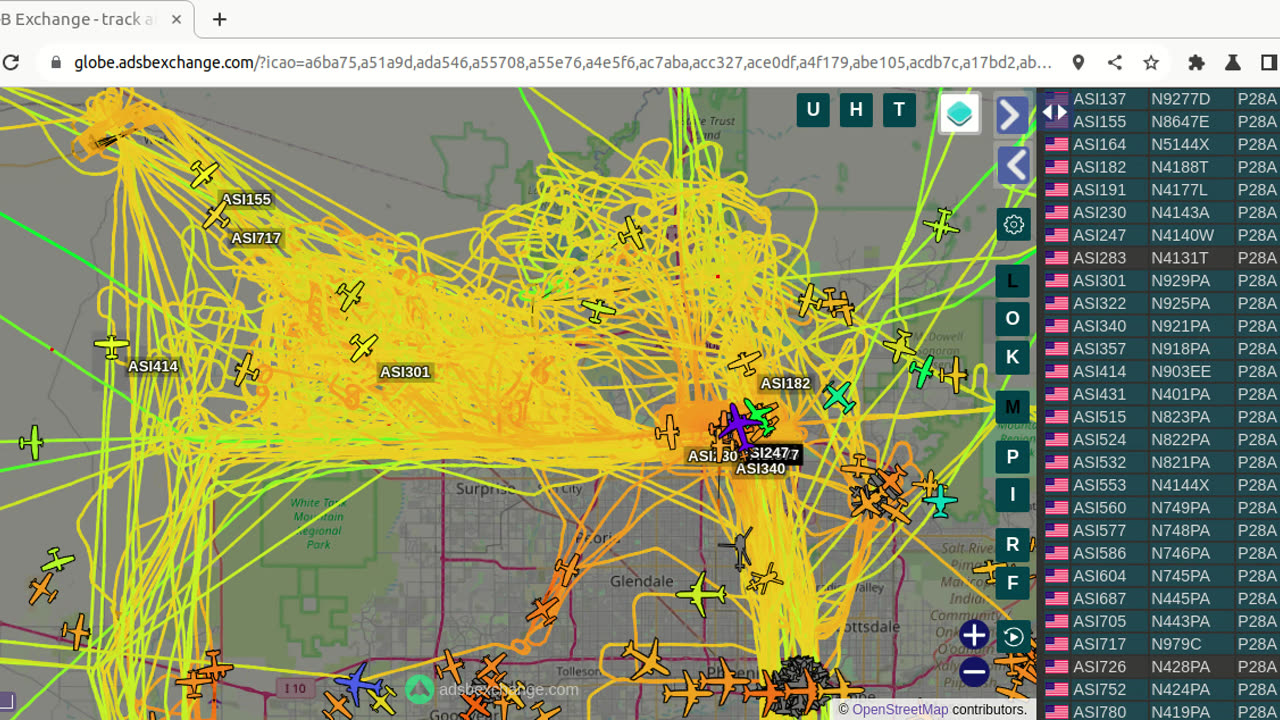This screenshot has height=720, width=1280.
Task: Click the H map filter button
Action: (x=856, y=110)
